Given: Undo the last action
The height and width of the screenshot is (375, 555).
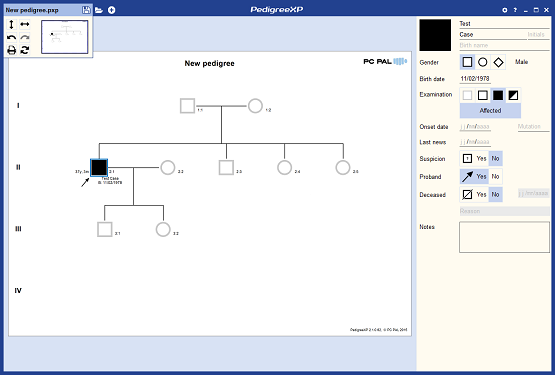Looking at the screenshot, I should coord(11,37).
